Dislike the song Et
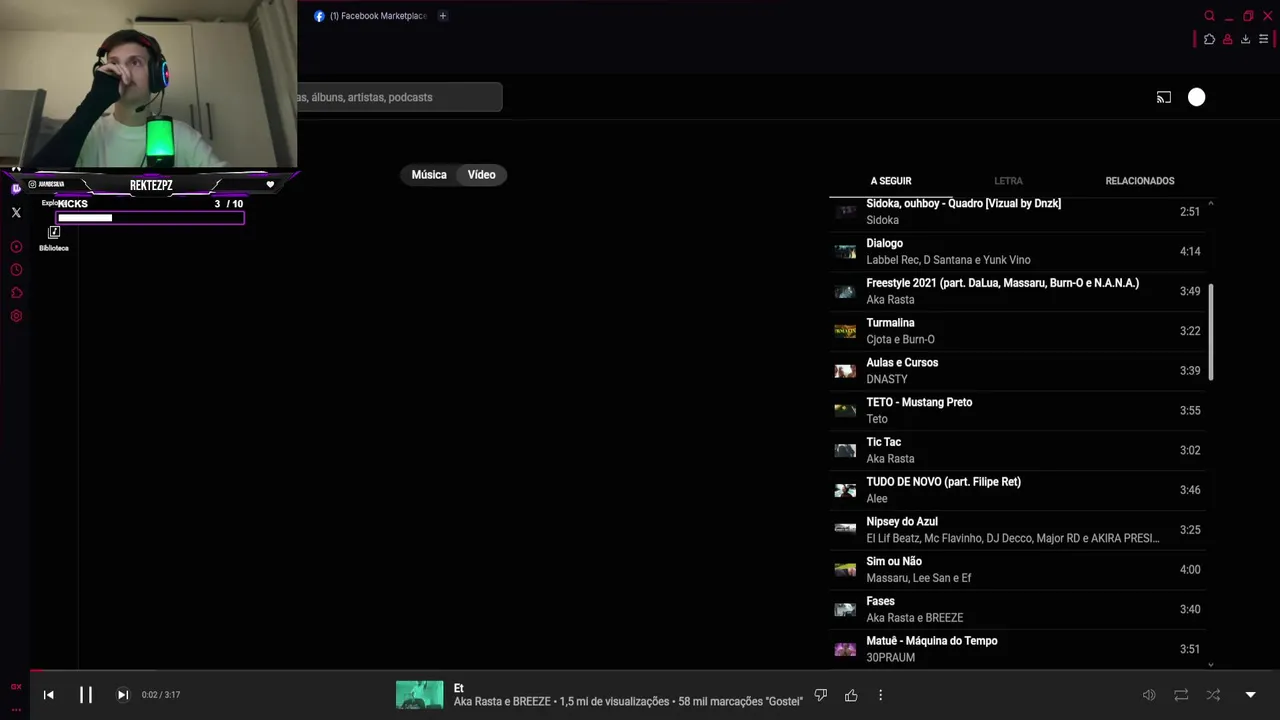 coord(821,695)
